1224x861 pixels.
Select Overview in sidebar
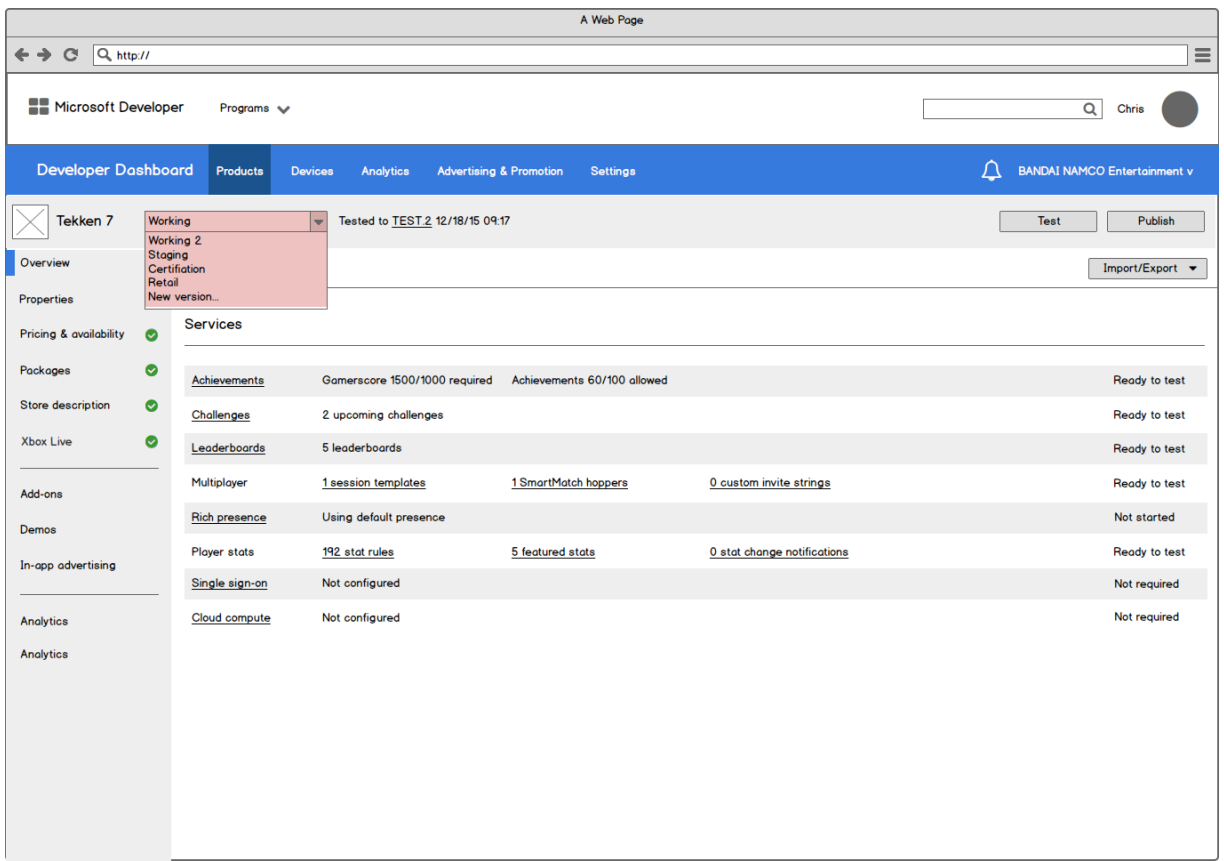[x=45, y=263]
